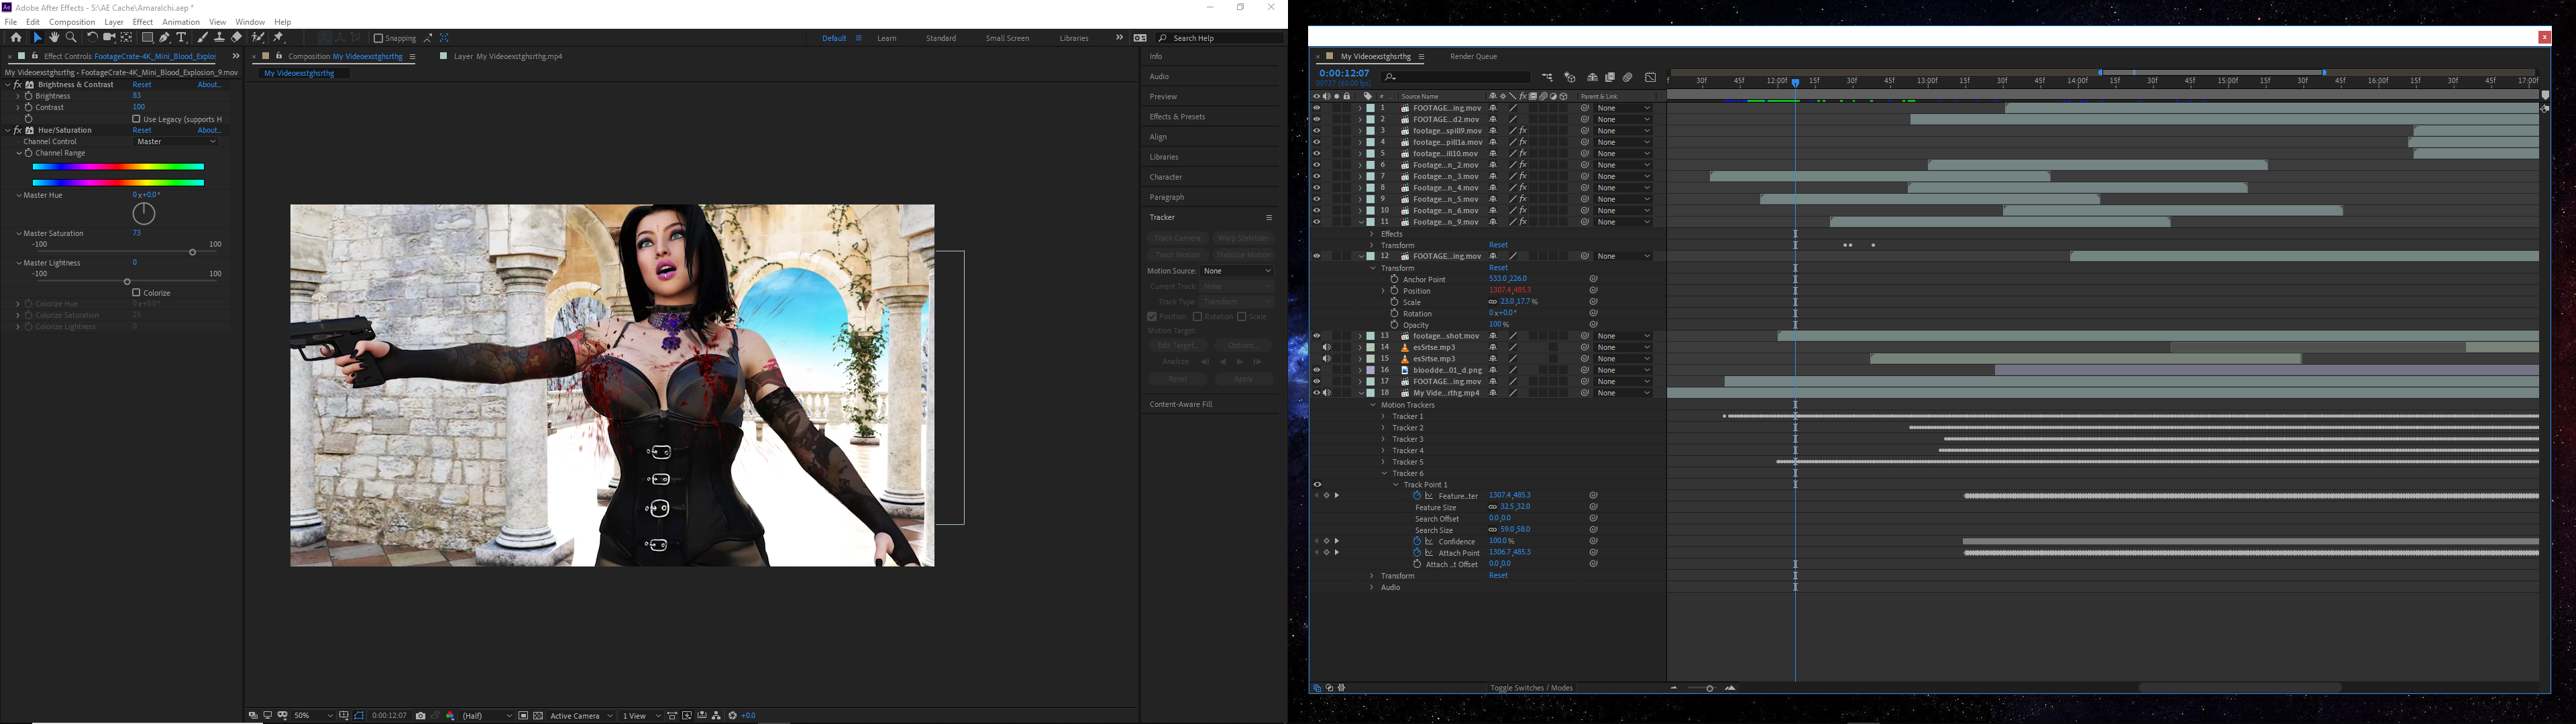Switch to the Render Queue tab
Viewport: 2576px width, 724px height.
1473,57
